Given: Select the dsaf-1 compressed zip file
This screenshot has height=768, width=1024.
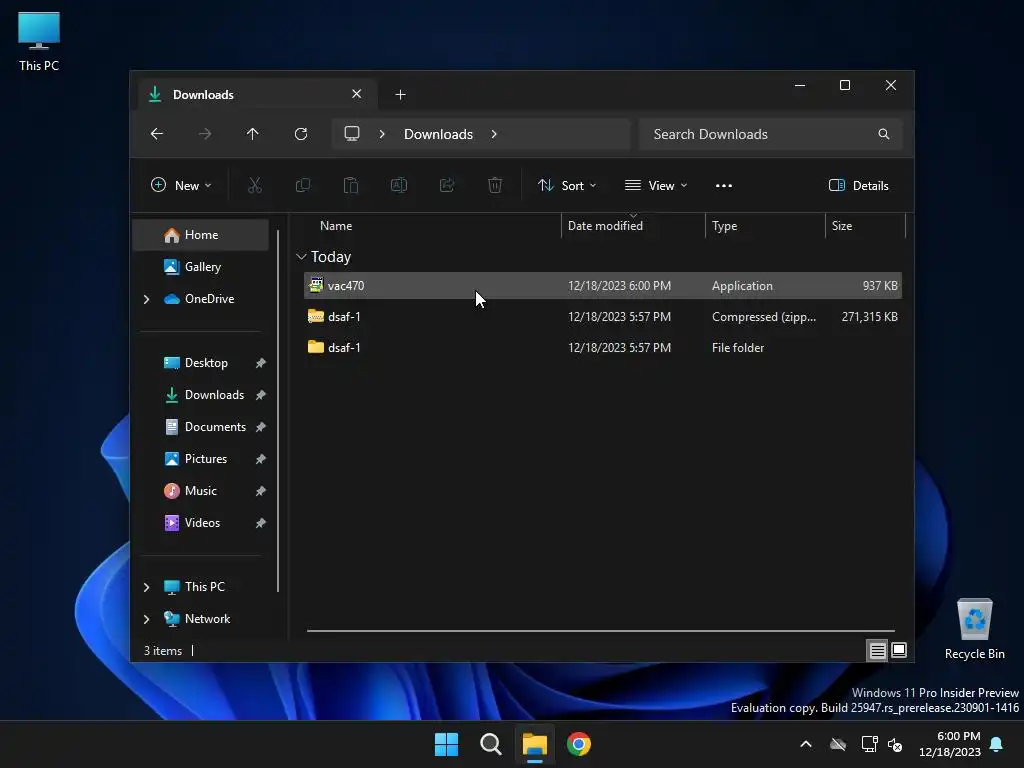Looking at the screenshot, I should (603, 317).
